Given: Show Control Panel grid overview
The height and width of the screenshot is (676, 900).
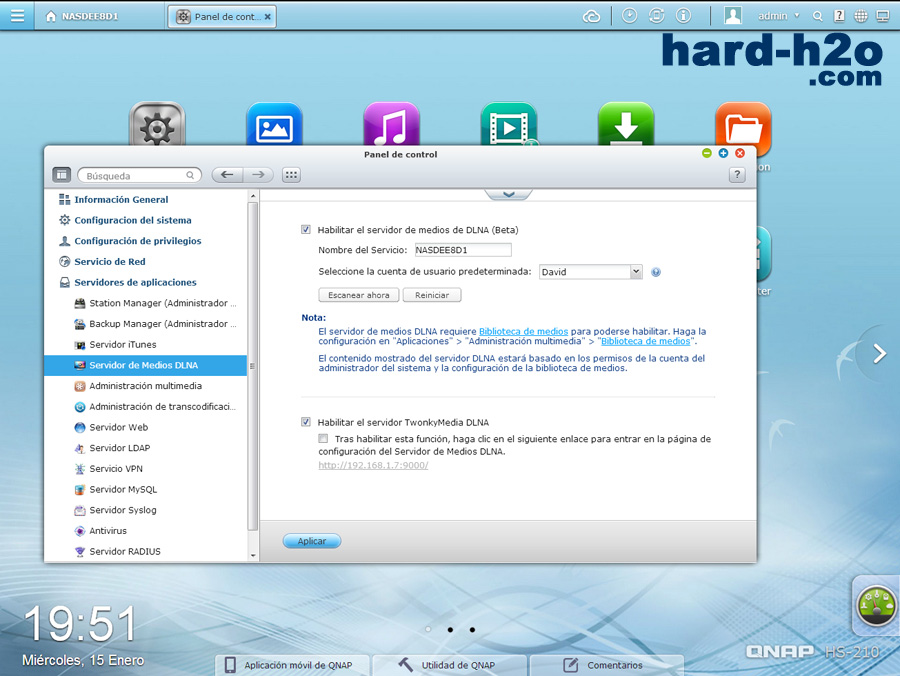Looking at the screenshot, I should tap(291, 174).
